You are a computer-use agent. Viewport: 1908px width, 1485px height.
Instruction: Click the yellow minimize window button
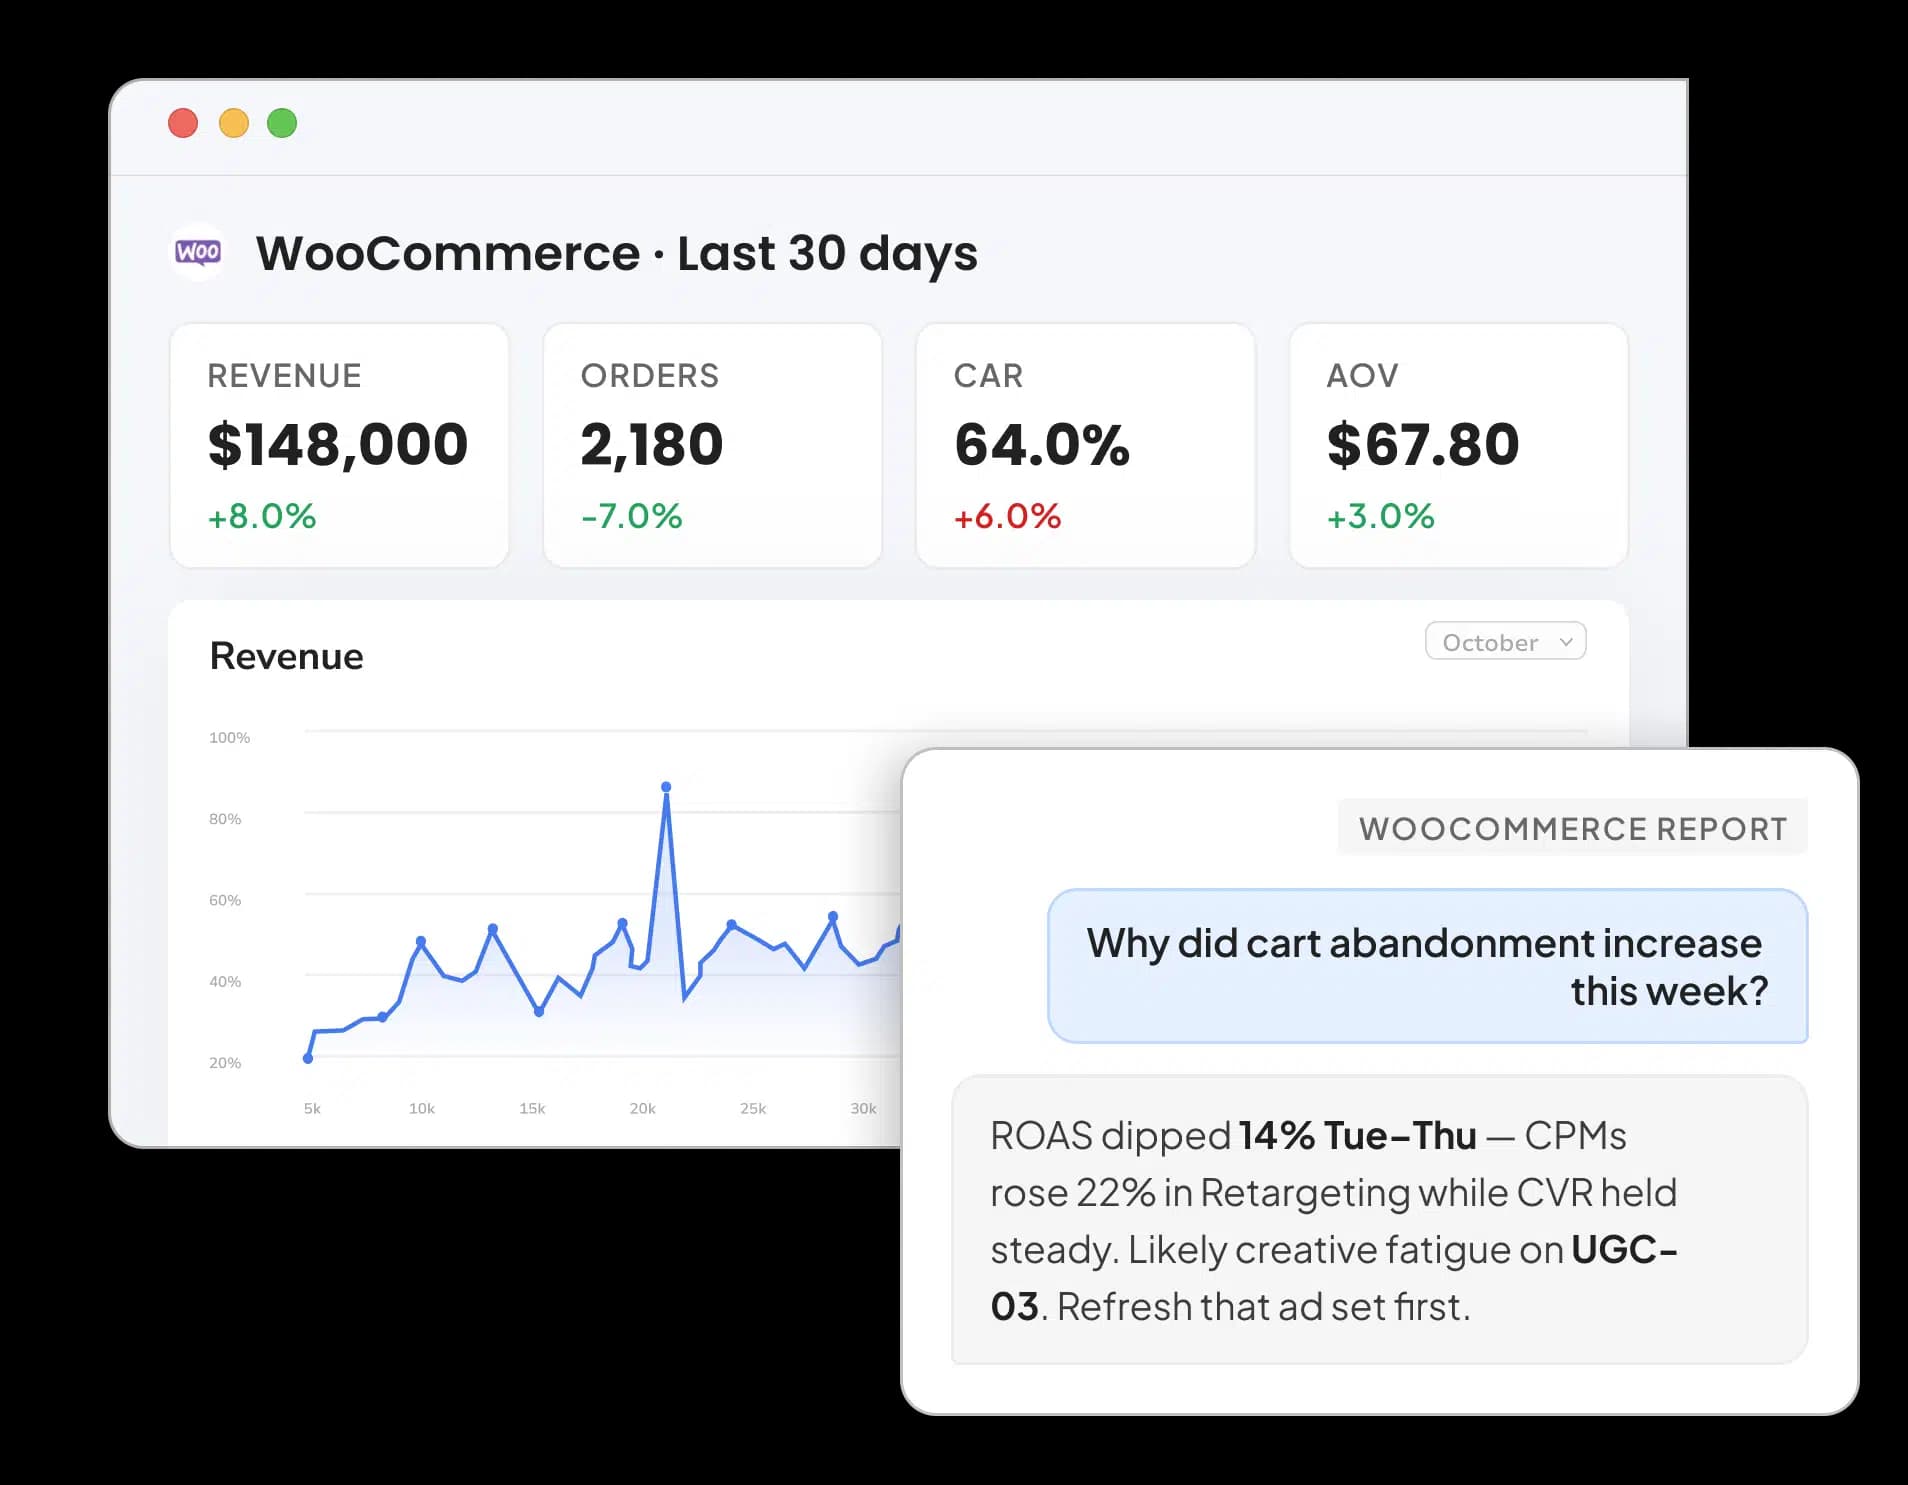pyautogui.click(x=233, y=123)
